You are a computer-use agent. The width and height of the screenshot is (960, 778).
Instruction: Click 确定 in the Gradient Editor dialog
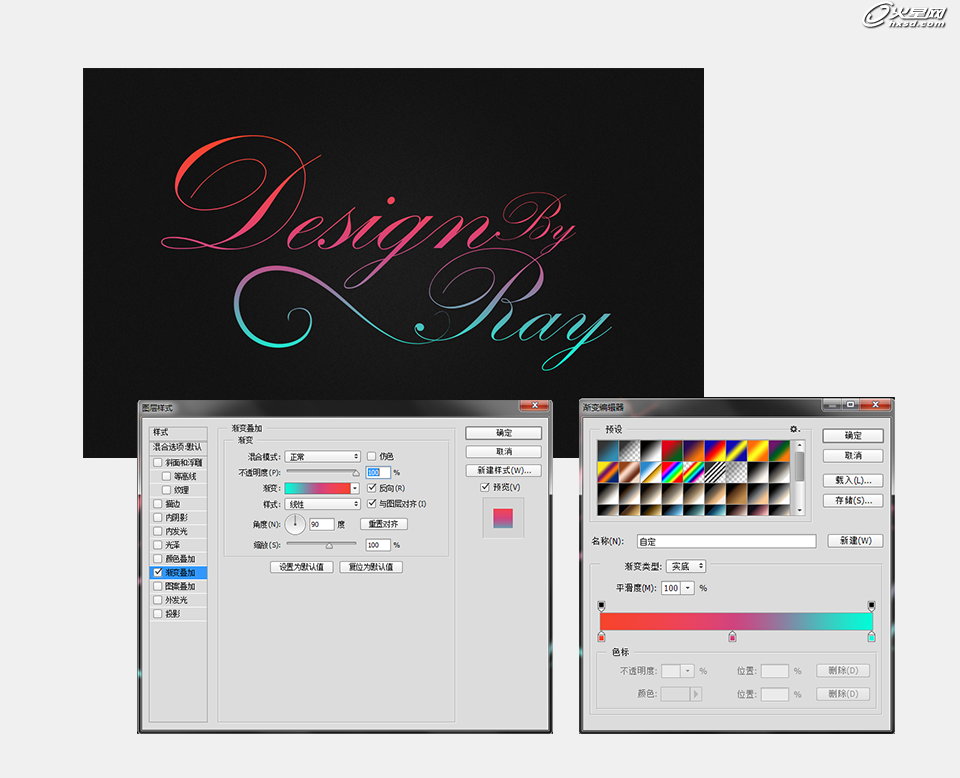[853, 435]
